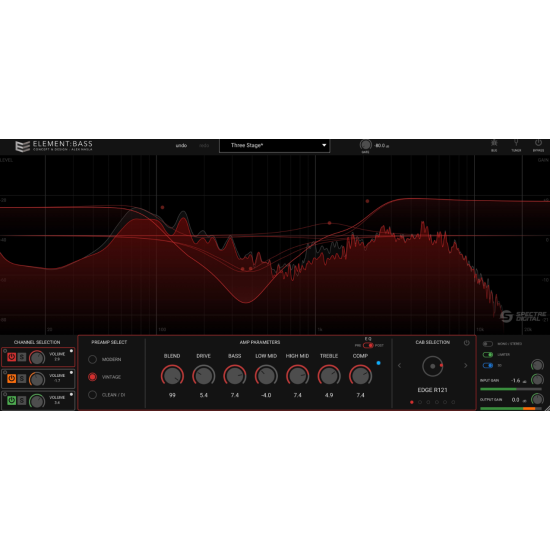Screen dimensions: 550x550
Task: Select the Clean / DI preamp radio button
Action: (x=93, y=395)
